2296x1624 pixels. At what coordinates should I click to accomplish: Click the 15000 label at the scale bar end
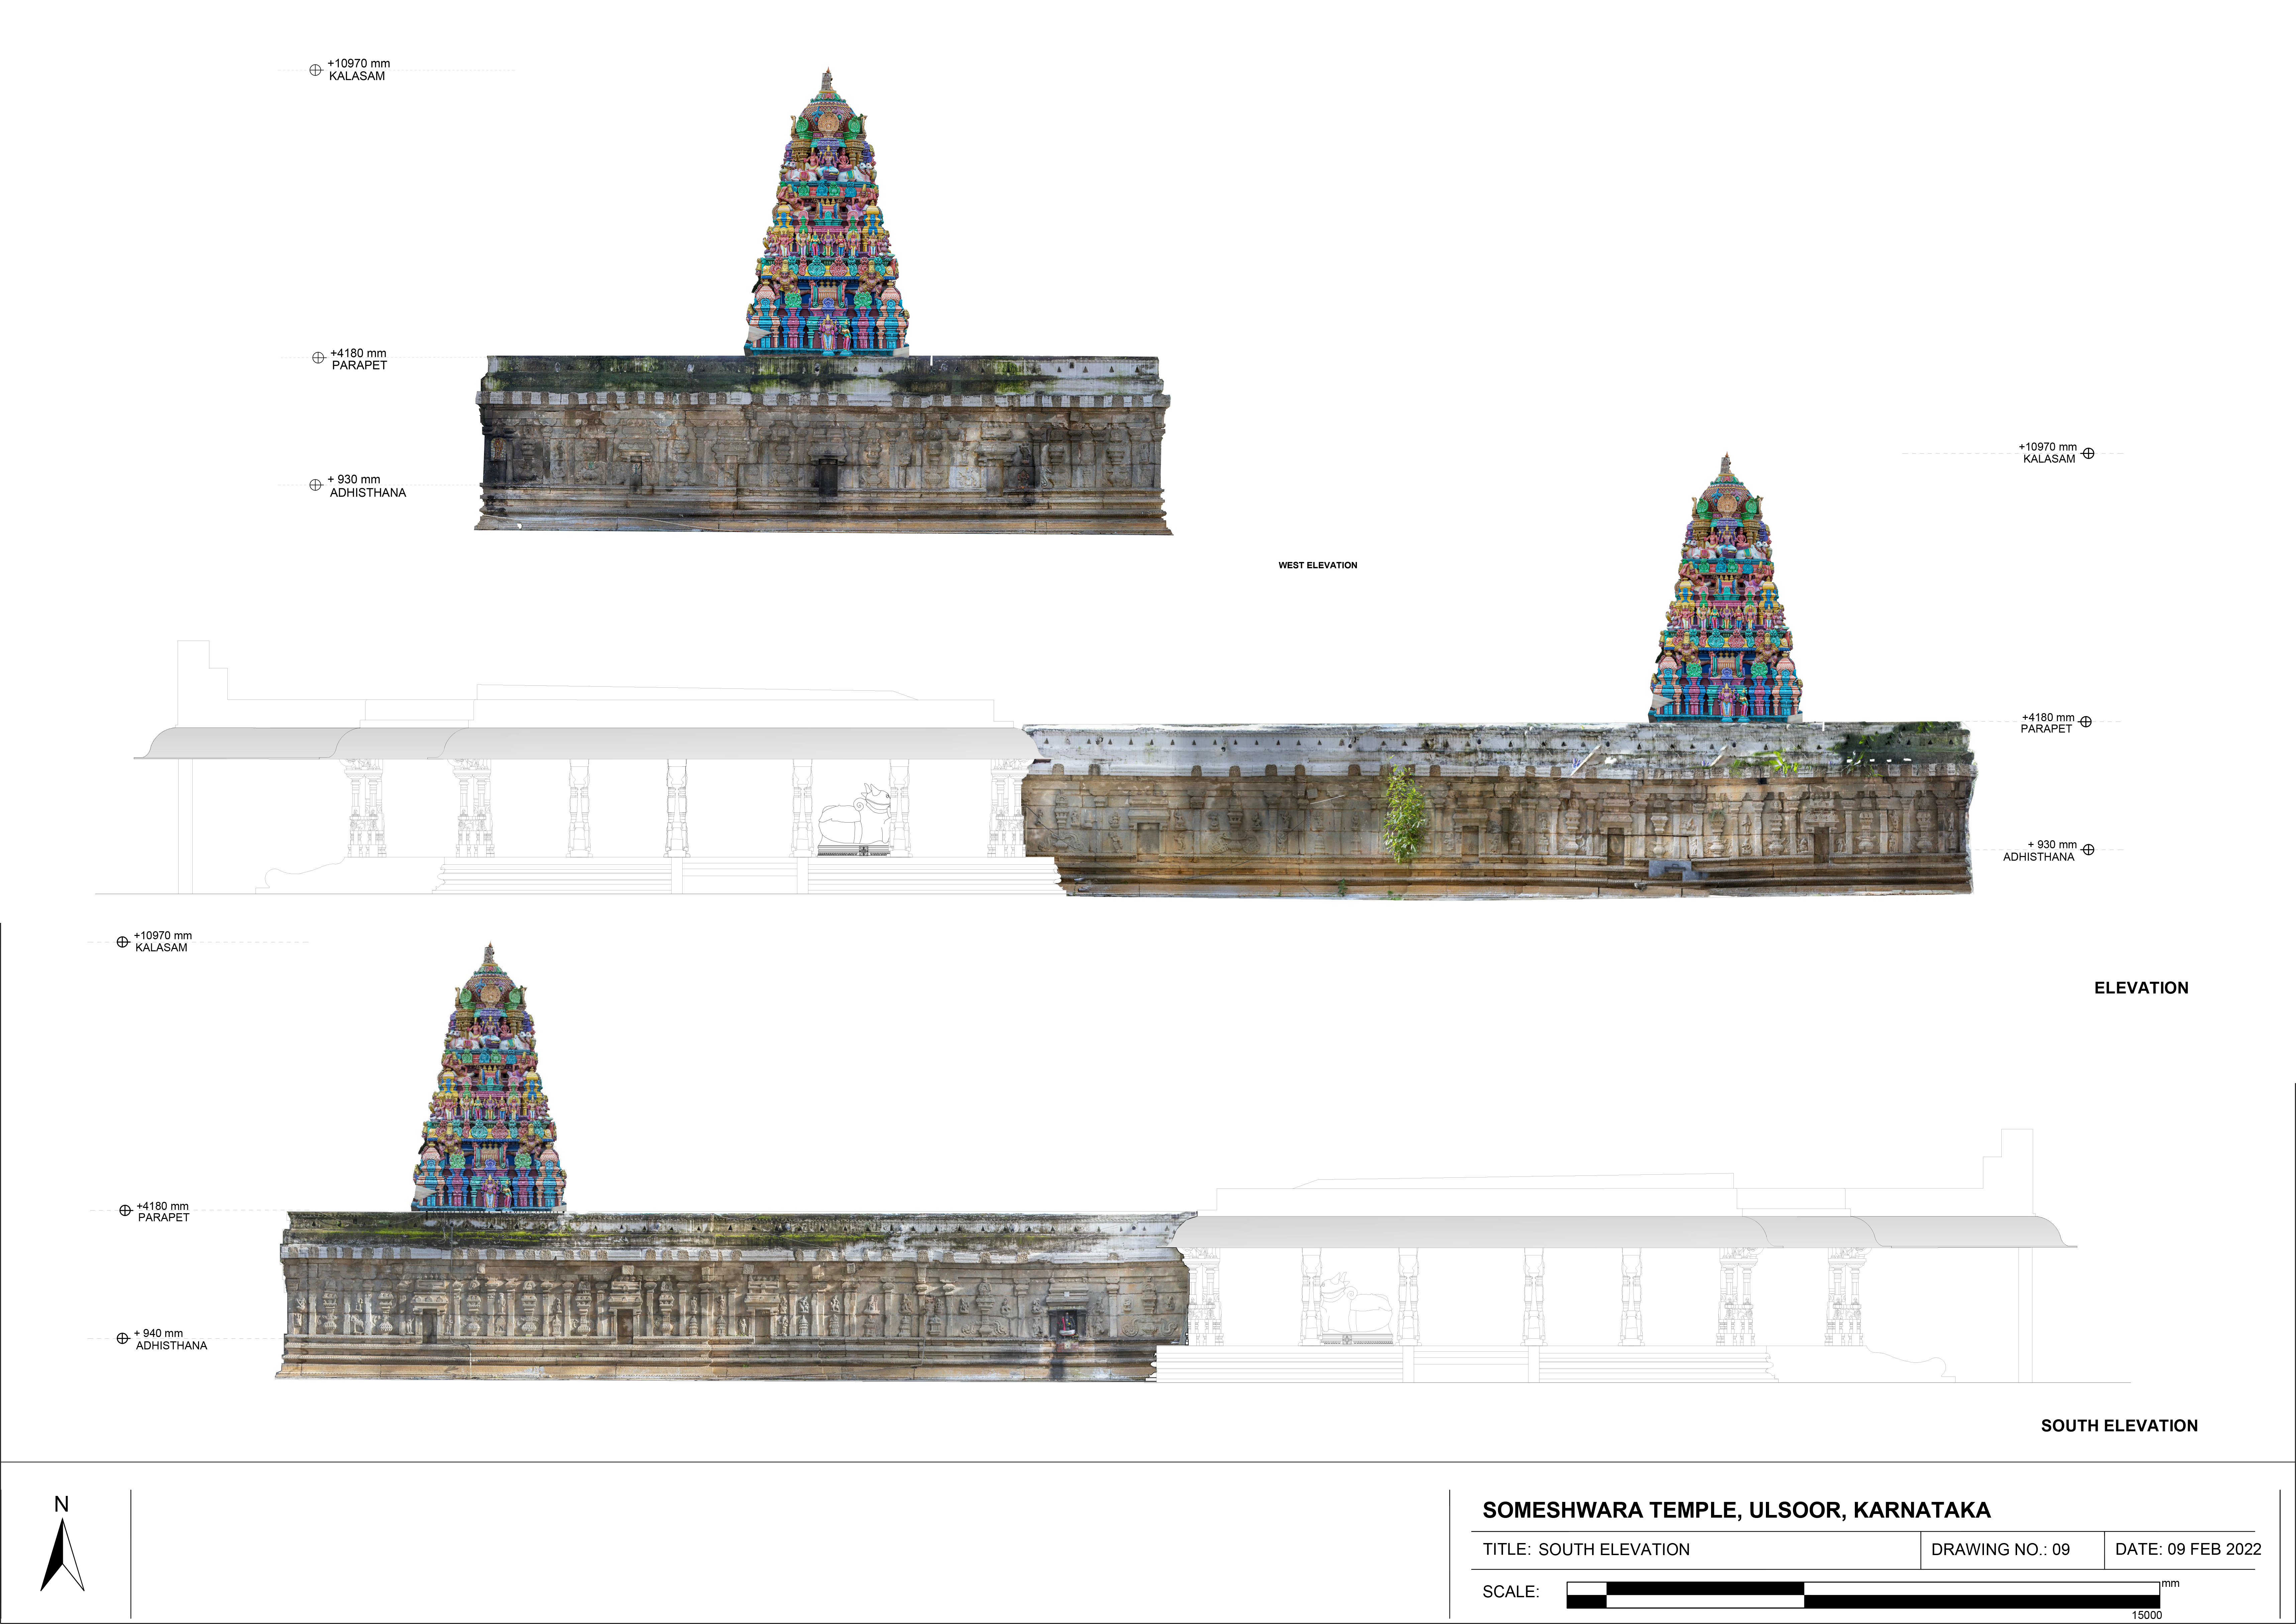(x=2146, y=1615)
